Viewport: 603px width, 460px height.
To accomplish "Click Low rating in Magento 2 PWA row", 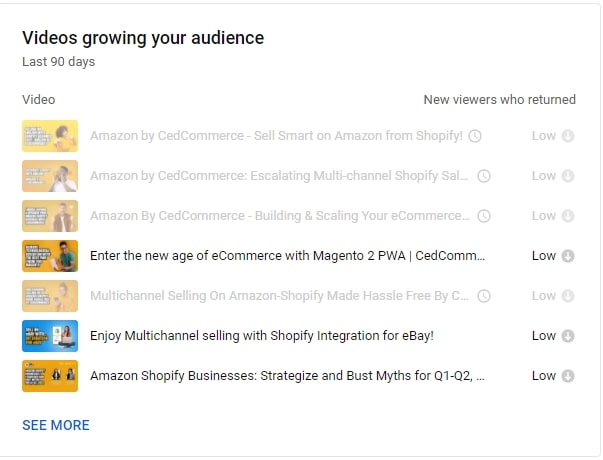I will (544, 256).
